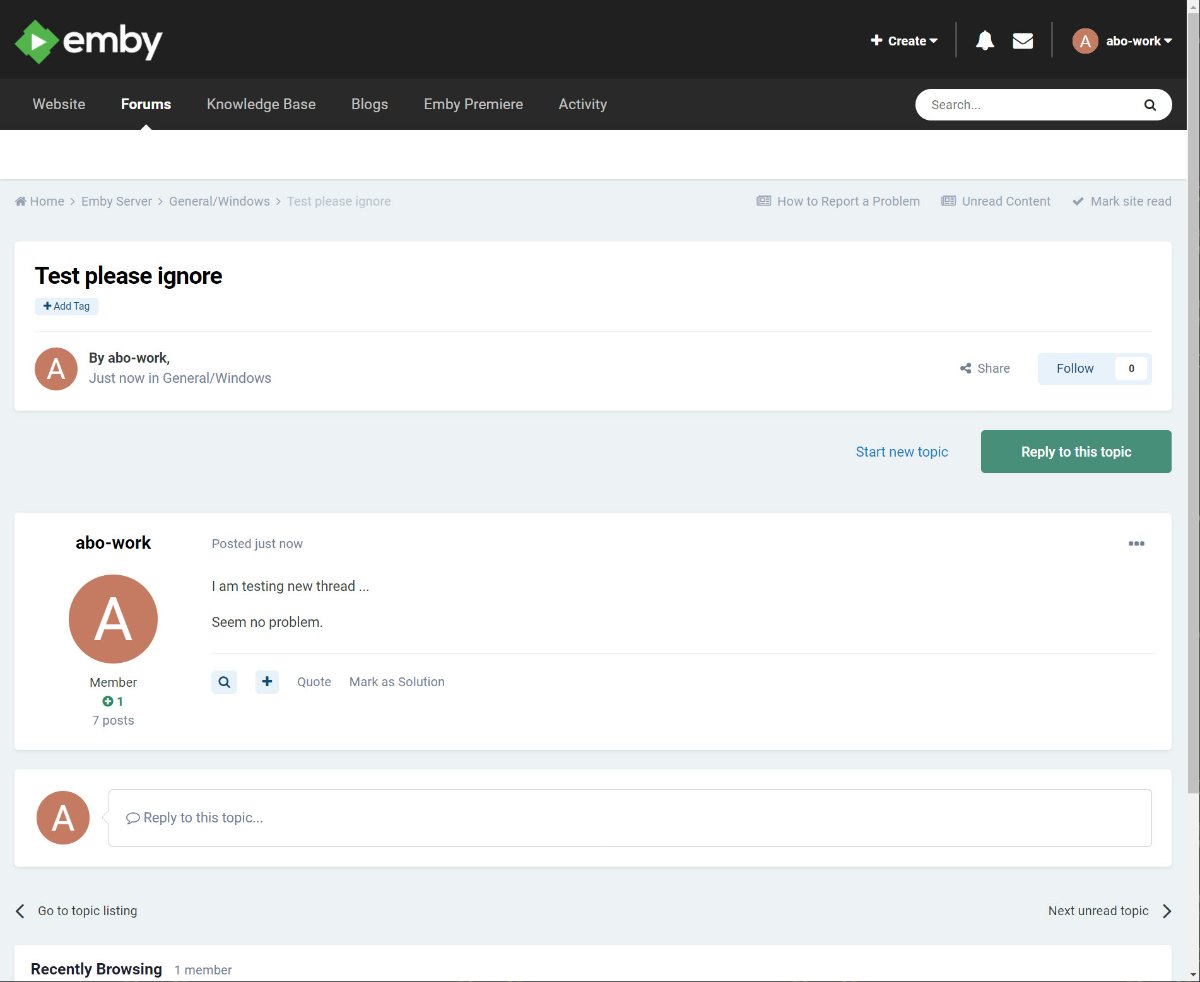Switch to the Knowledge Base tab
Image resolution: width=1200 pixels, height=982 pixels.
[261, 104]
